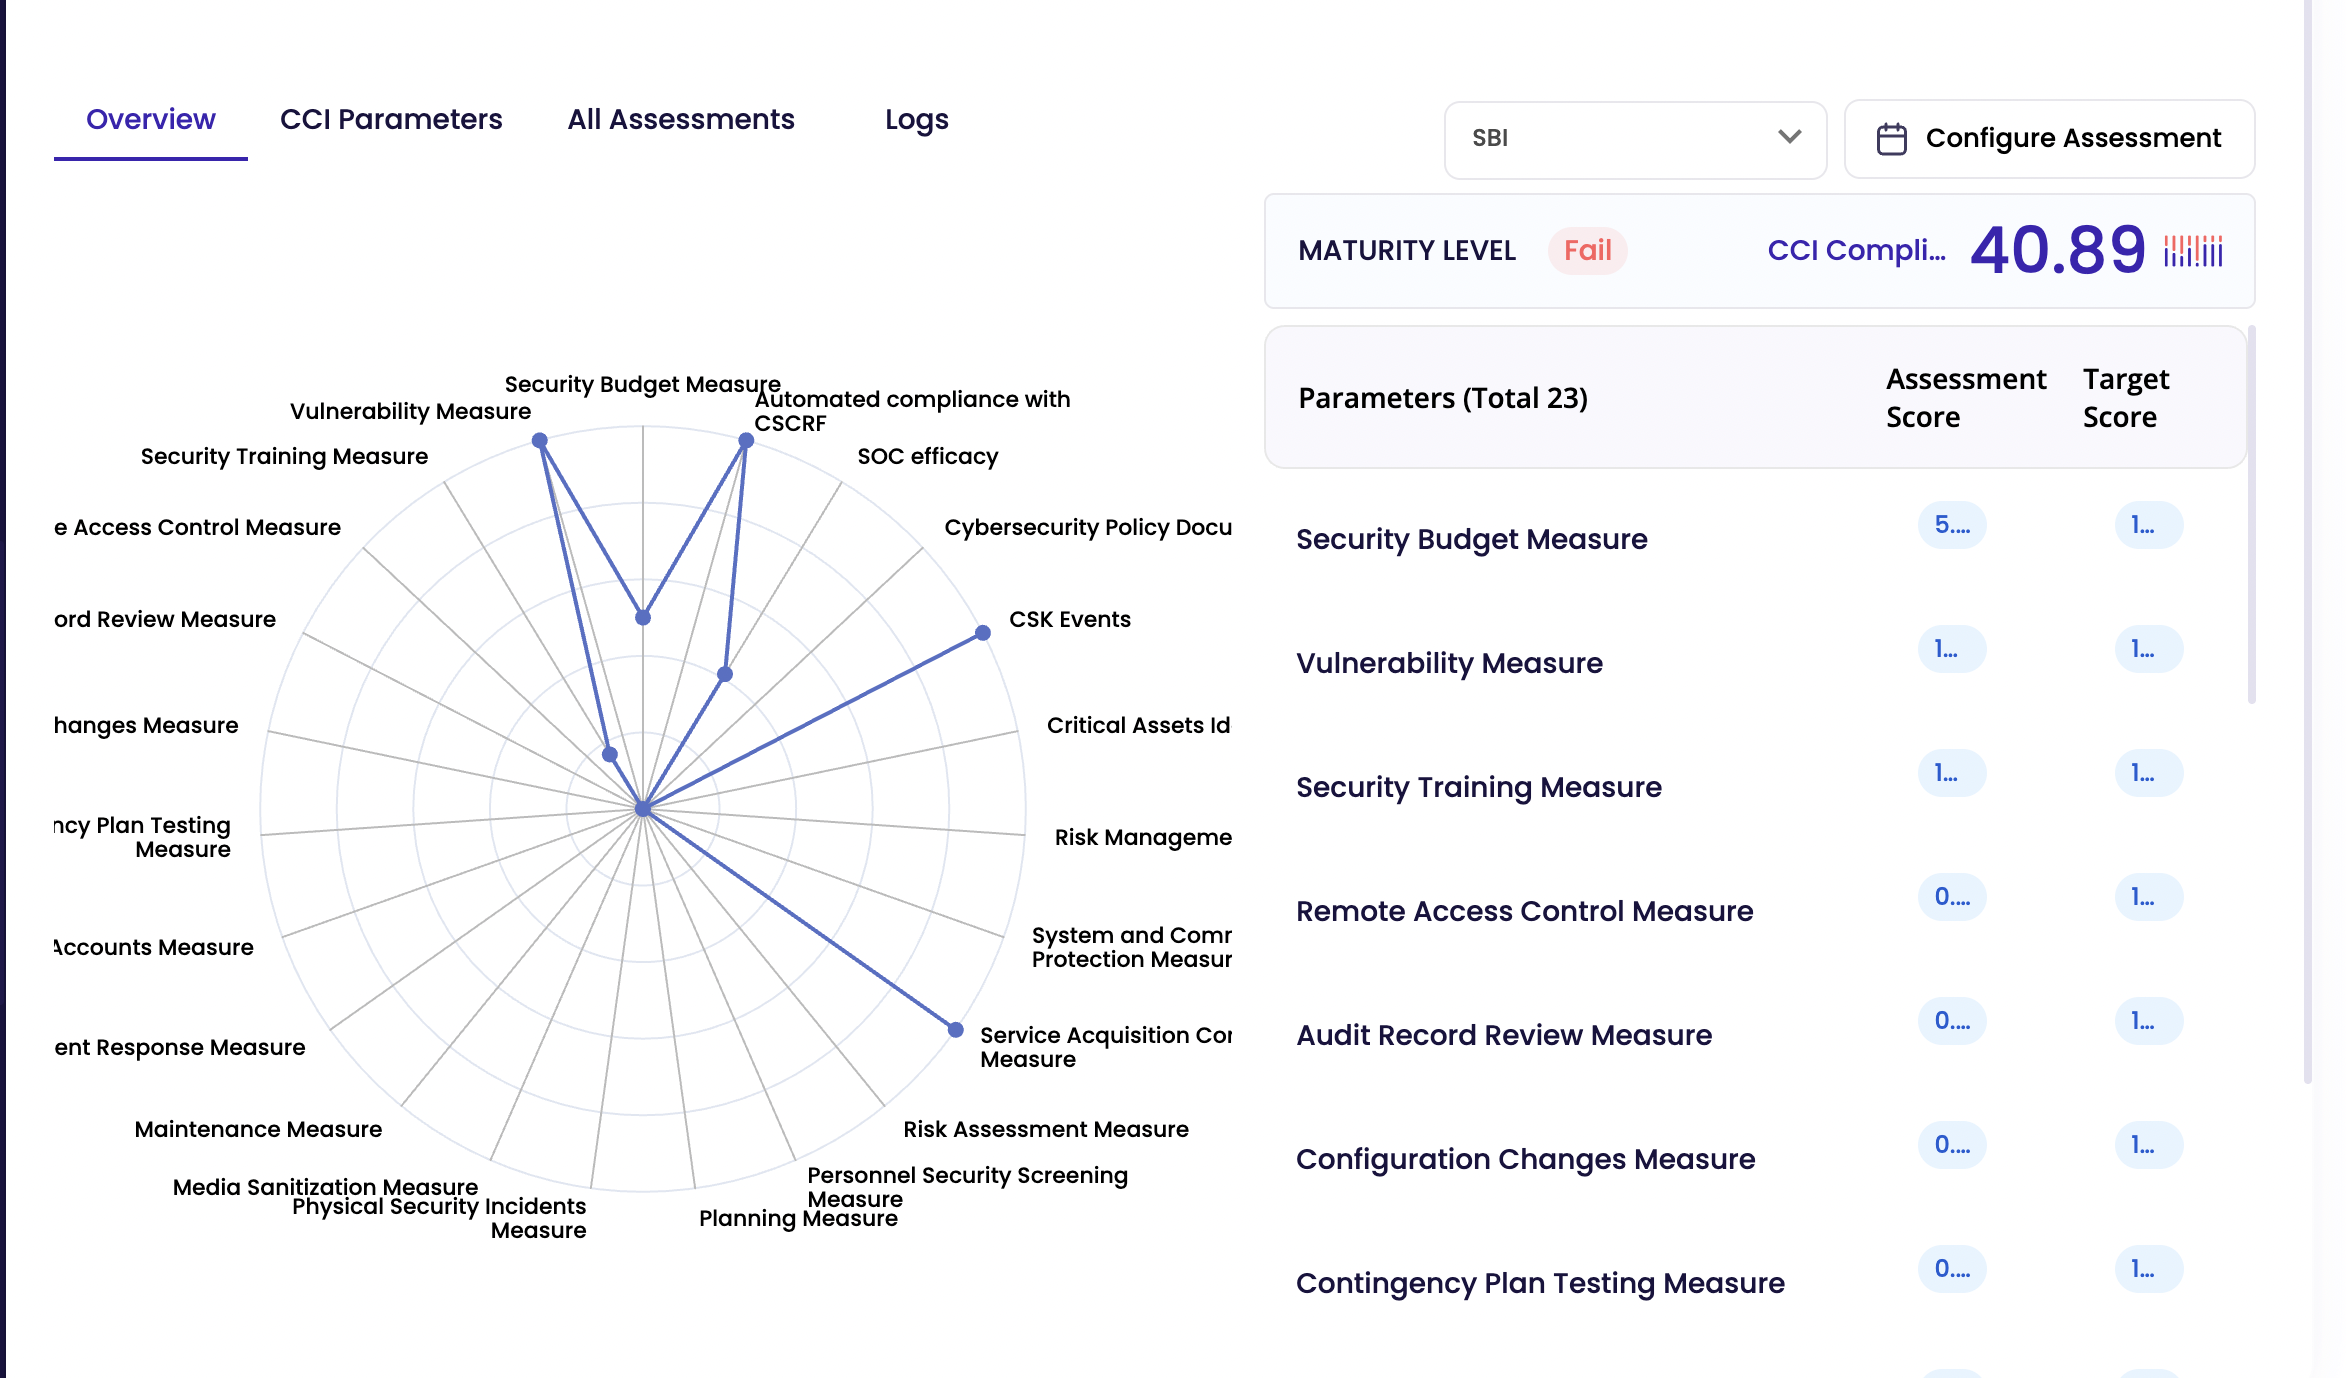Viewport: 2346px width, 1378px height.
Task: Click the assessment score chip for Security Budget Measure
Action: [1951, 524]
